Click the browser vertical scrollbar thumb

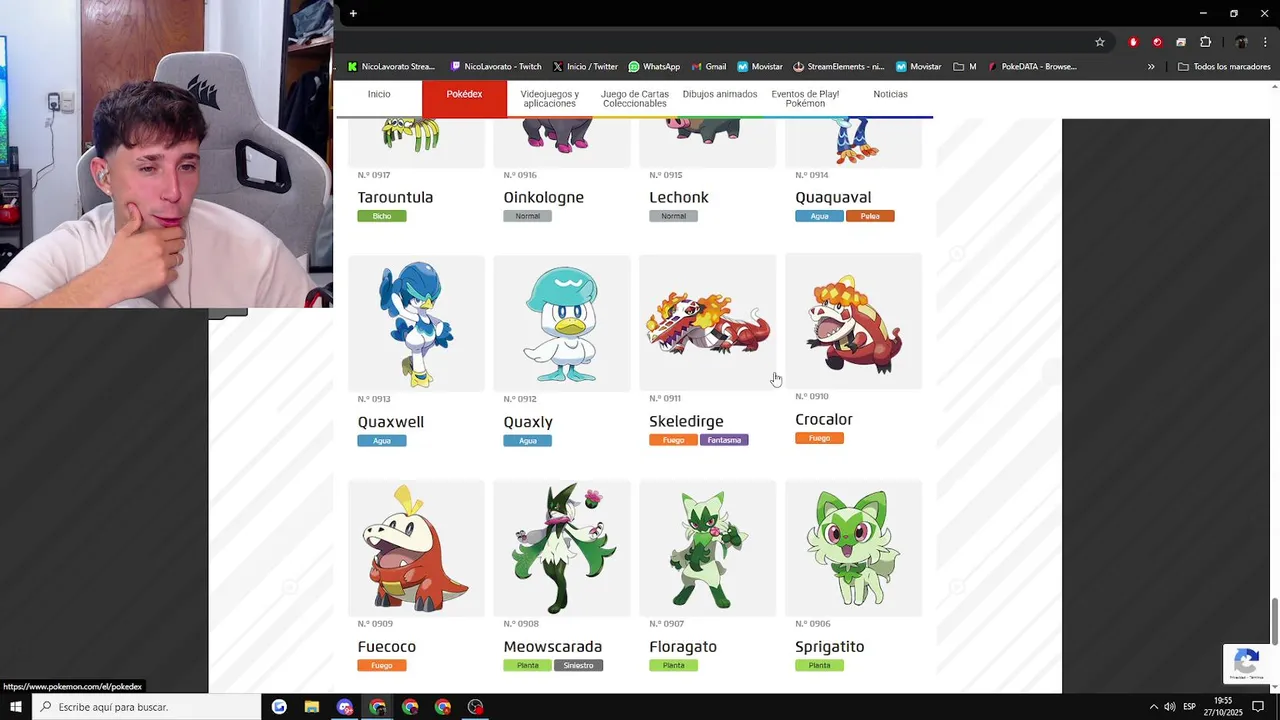[x=1274, y=621]
